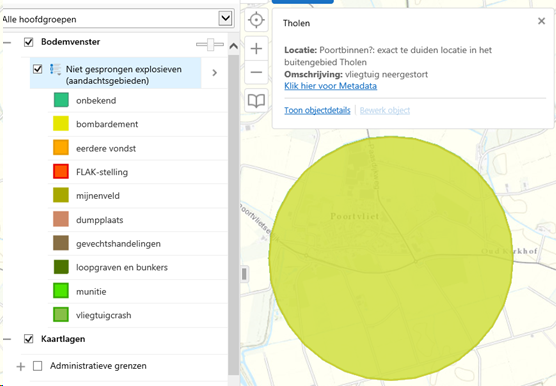Viewport: 556px width, 386px height.
Task: Select the eerdere vondst legend label
Action: [x=106, y=149]
